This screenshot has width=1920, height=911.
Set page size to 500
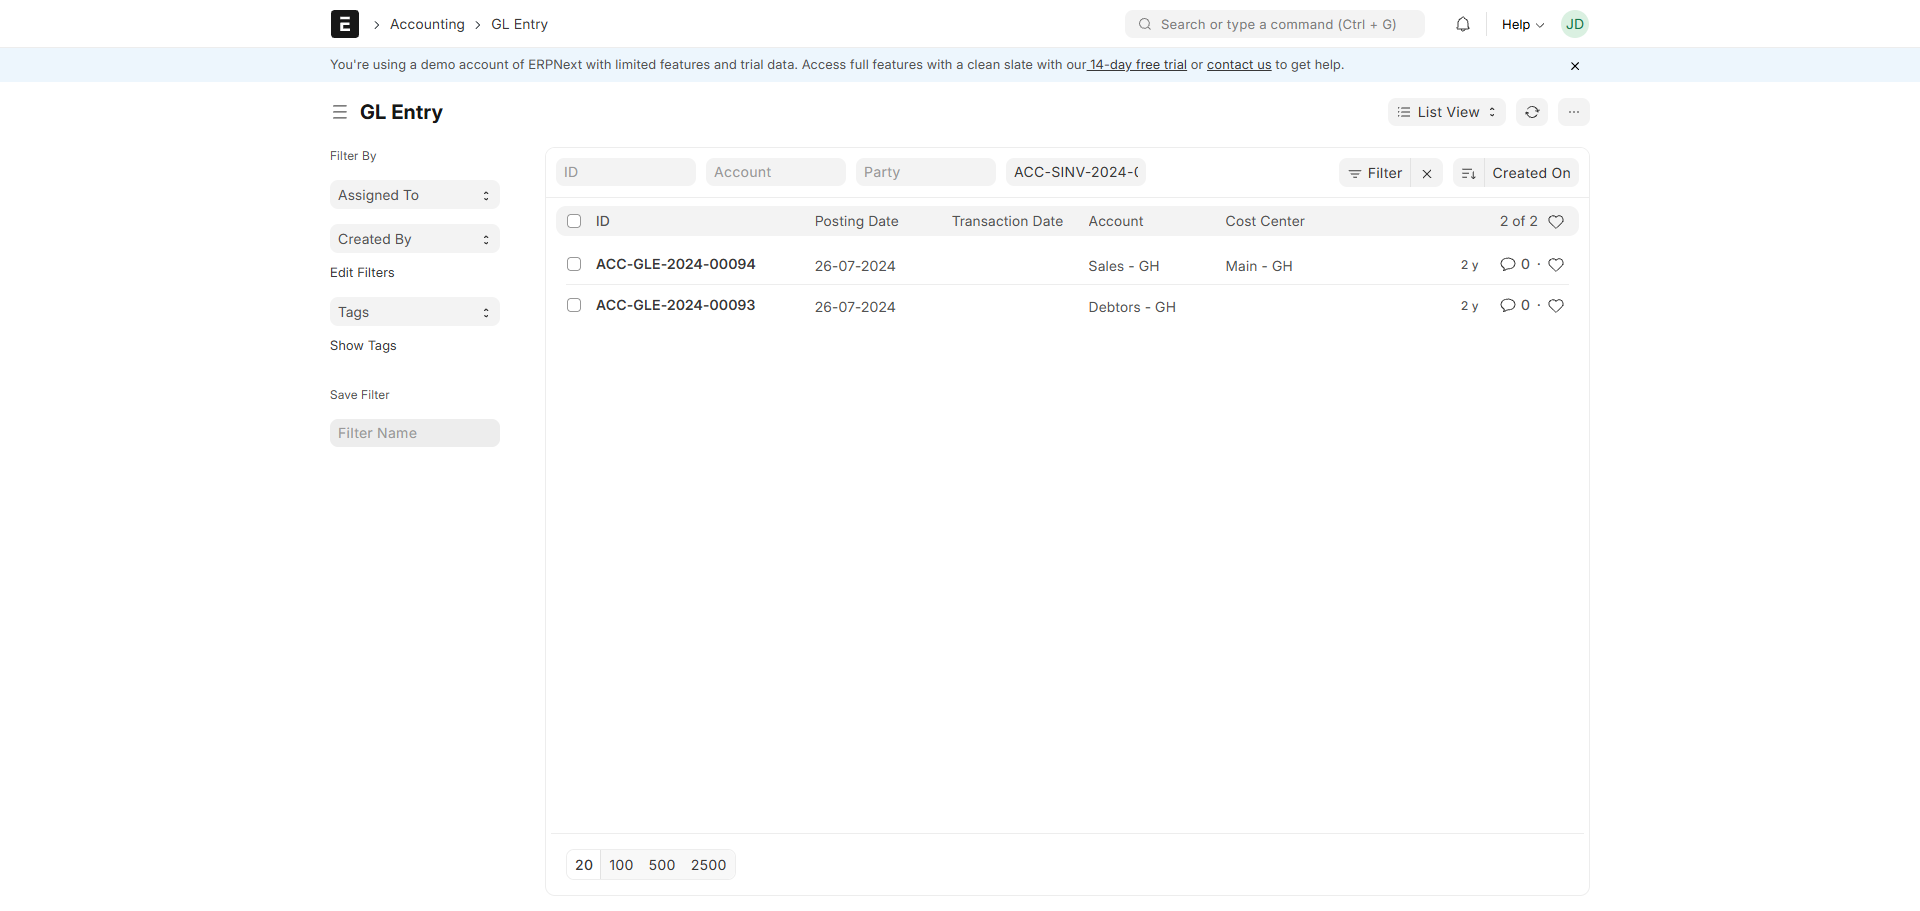[x=662, y=865]
